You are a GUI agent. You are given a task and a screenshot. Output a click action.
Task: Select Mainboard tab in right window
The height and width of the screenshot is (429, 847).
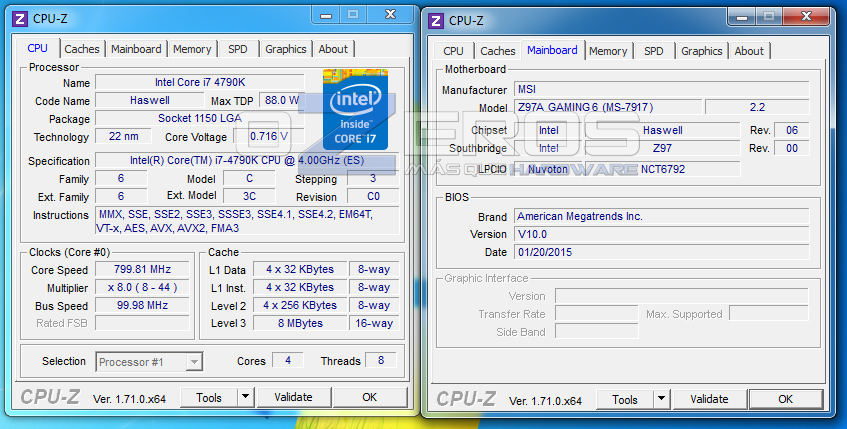pos(552,50)
